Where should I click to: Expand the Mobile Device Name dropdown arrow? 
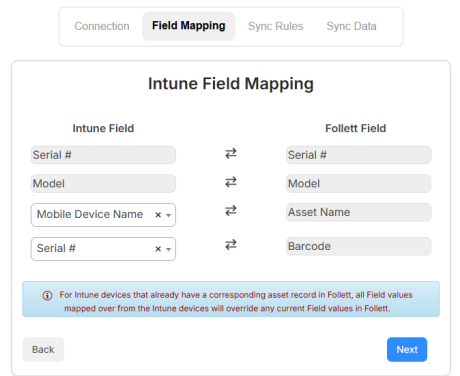tap(169, 215)
